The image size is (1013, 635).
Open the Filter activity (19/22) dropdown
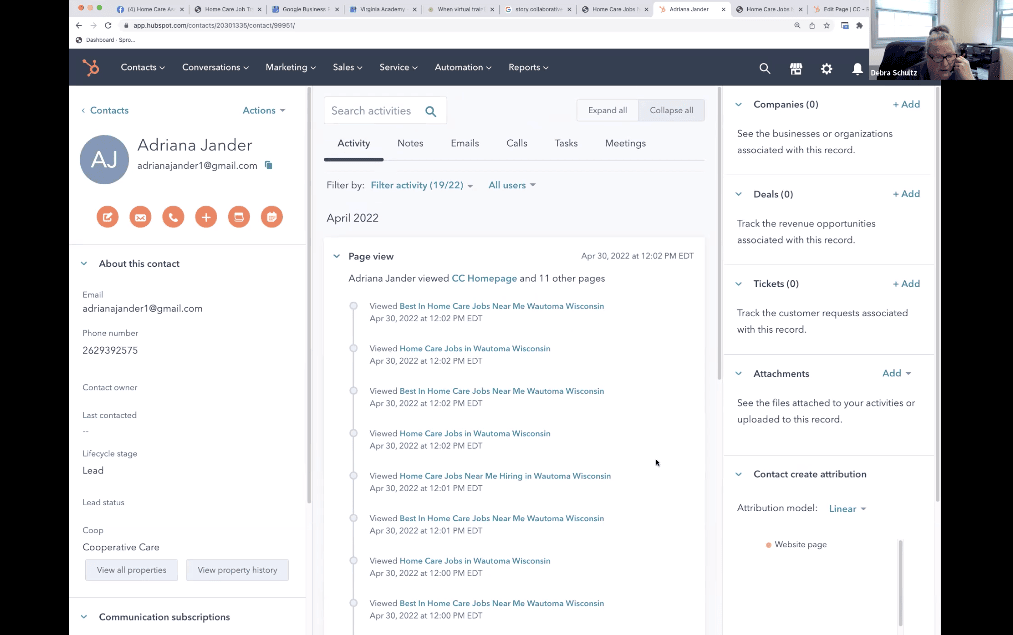422,185
